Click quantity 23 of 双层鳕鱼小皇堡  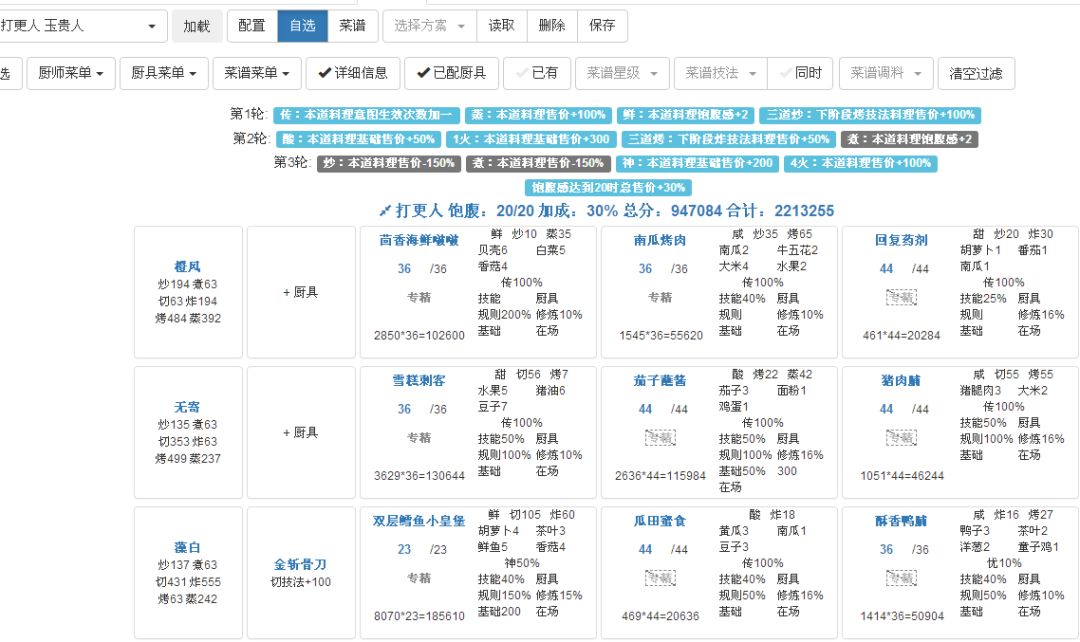404,549
